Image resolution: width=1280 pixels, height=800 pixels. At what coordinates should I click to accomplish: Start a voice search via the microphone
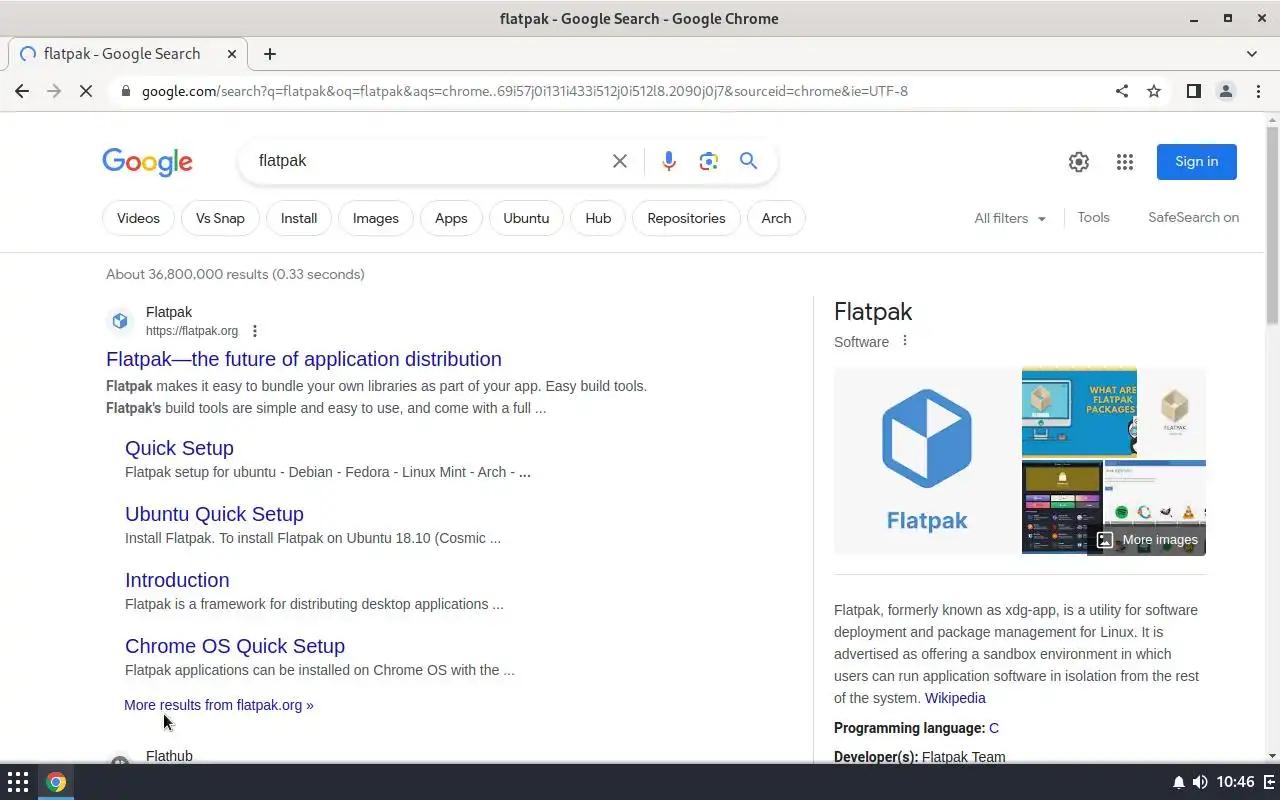click(669, 161)
